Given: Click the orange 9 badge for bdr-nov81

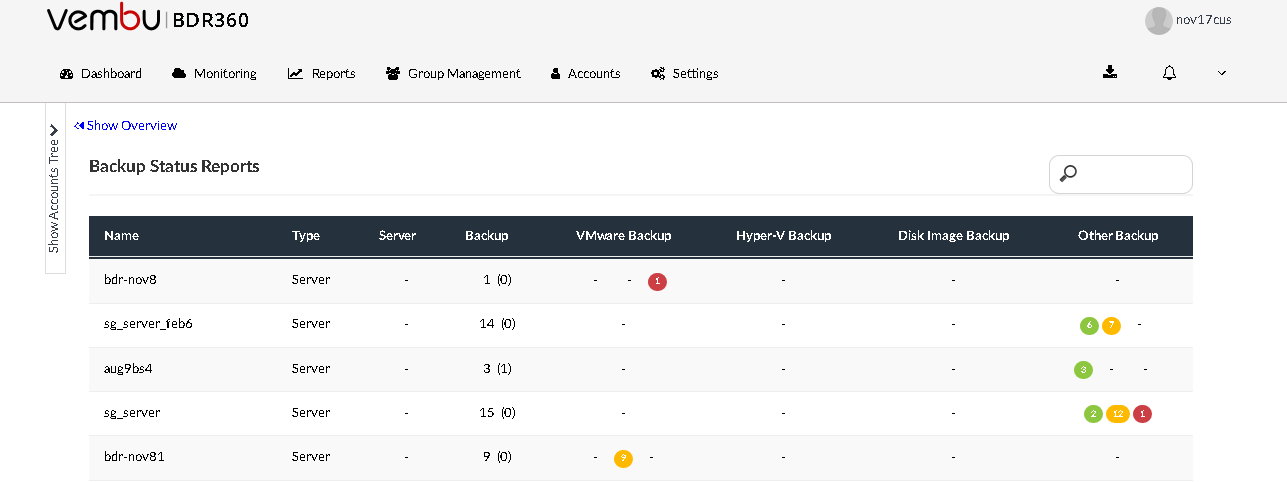Looking at the screenshot, I should click(x=623, y=458).
